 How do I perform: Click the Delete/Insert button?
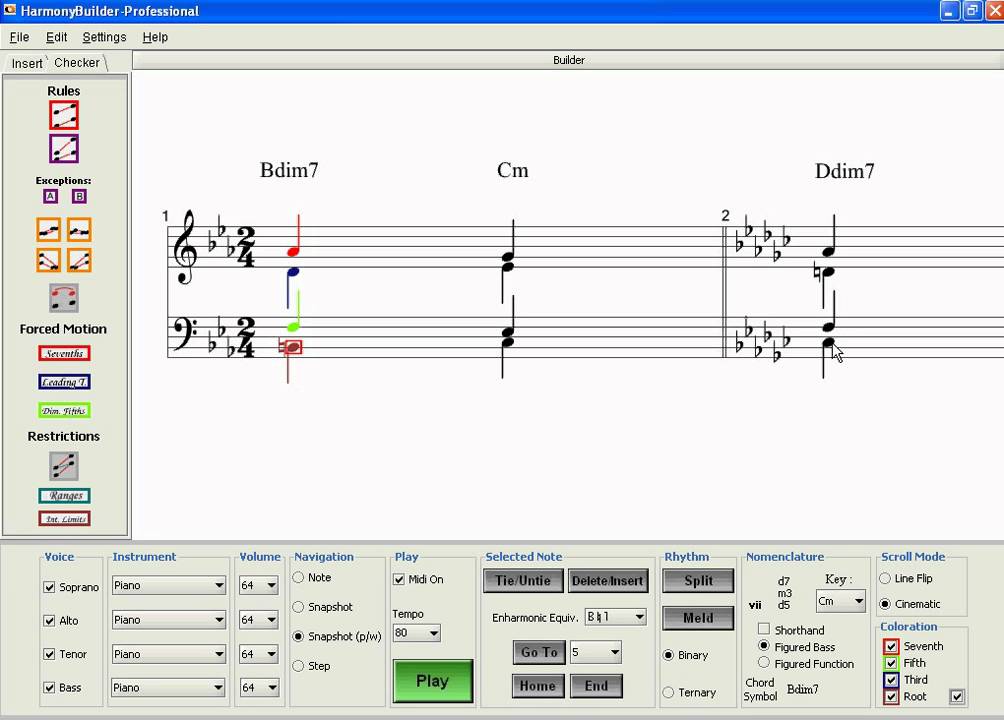click(x=608, y=581)
